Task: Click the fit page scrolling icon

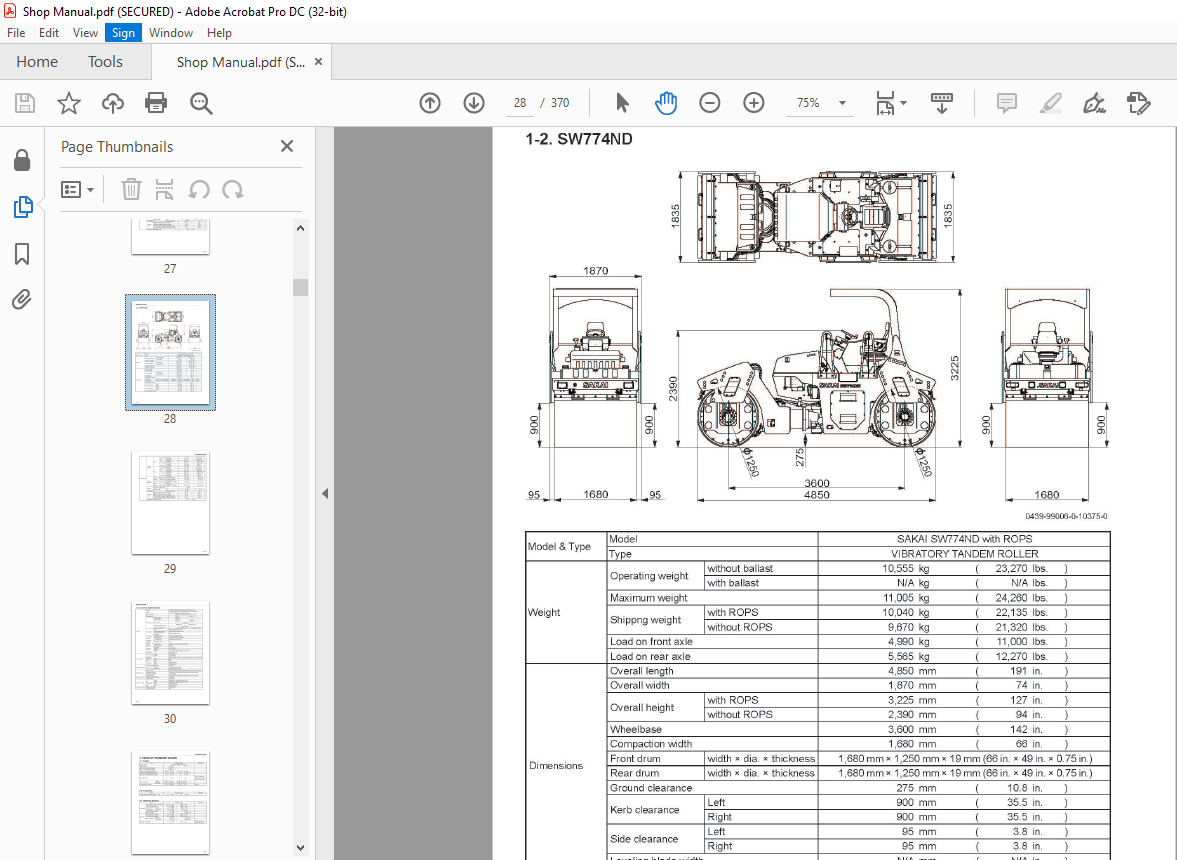Action: pyautogui.click(x=886, y=103)
